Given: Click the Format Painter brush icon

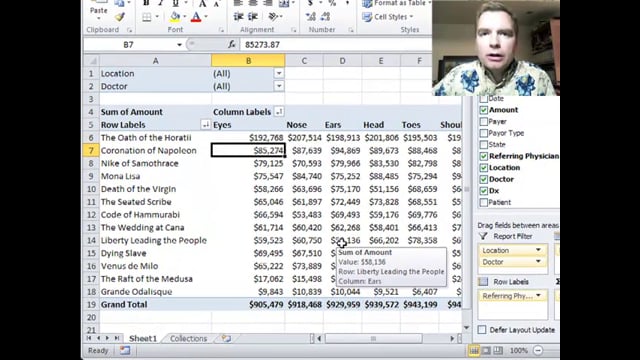Looking at the screenshot, I should click(x=120, y=17).
